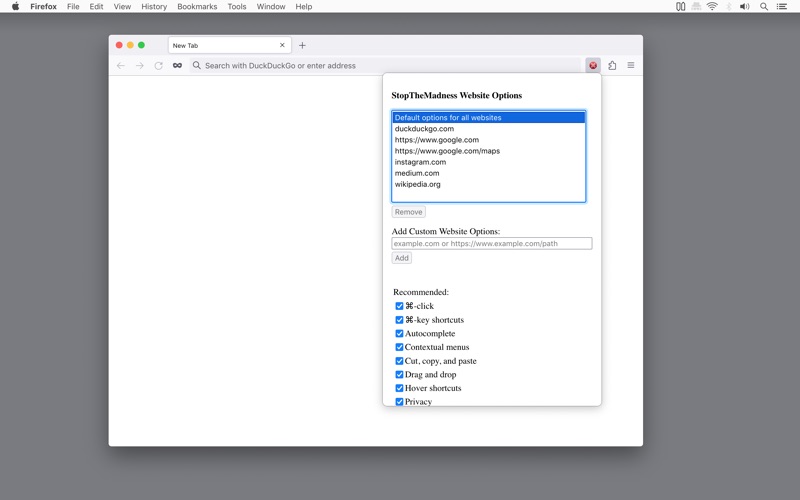Click the custom website options input field
This screenshot has width=800, height=500.
click(492, 243)
